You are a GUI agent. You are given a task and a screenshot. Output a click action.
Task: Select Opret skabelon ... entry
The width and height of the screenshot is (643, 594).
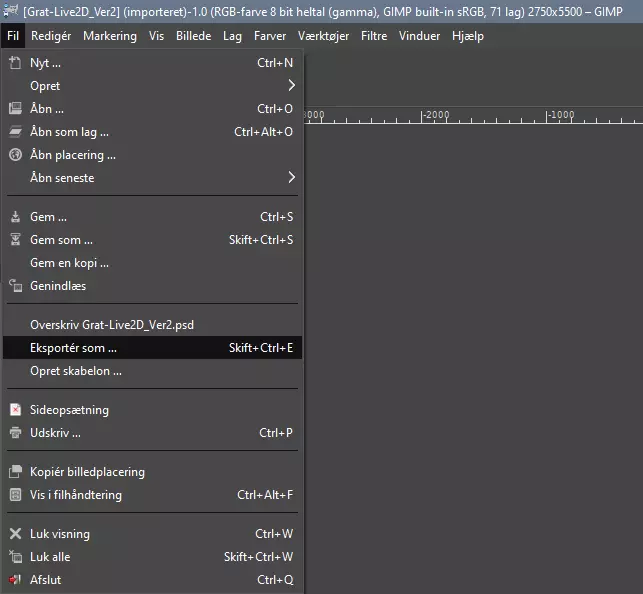pyautogui.click(x=152, y=371)
